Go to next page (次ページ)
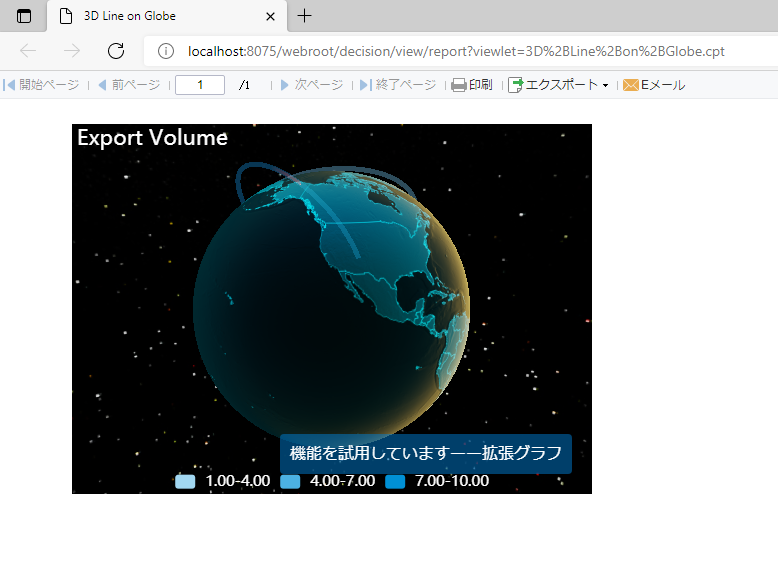This screenshot has width=778, height=580. click(312, 85)
